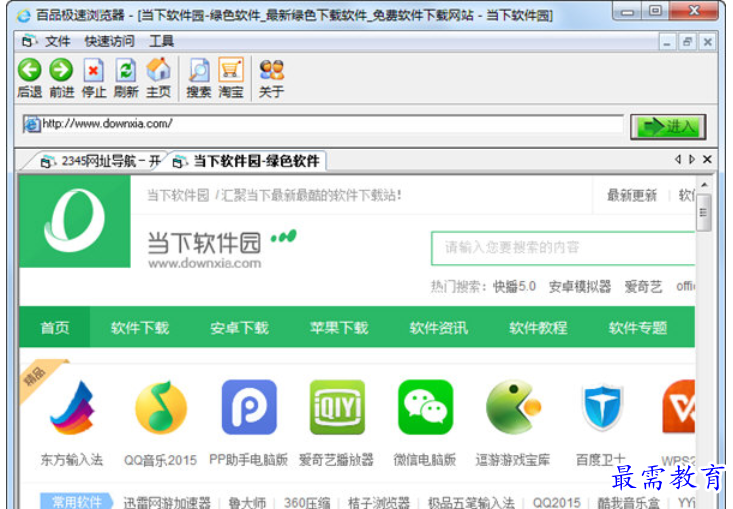Click the page icon beside the URL

[x=32, y=124]
